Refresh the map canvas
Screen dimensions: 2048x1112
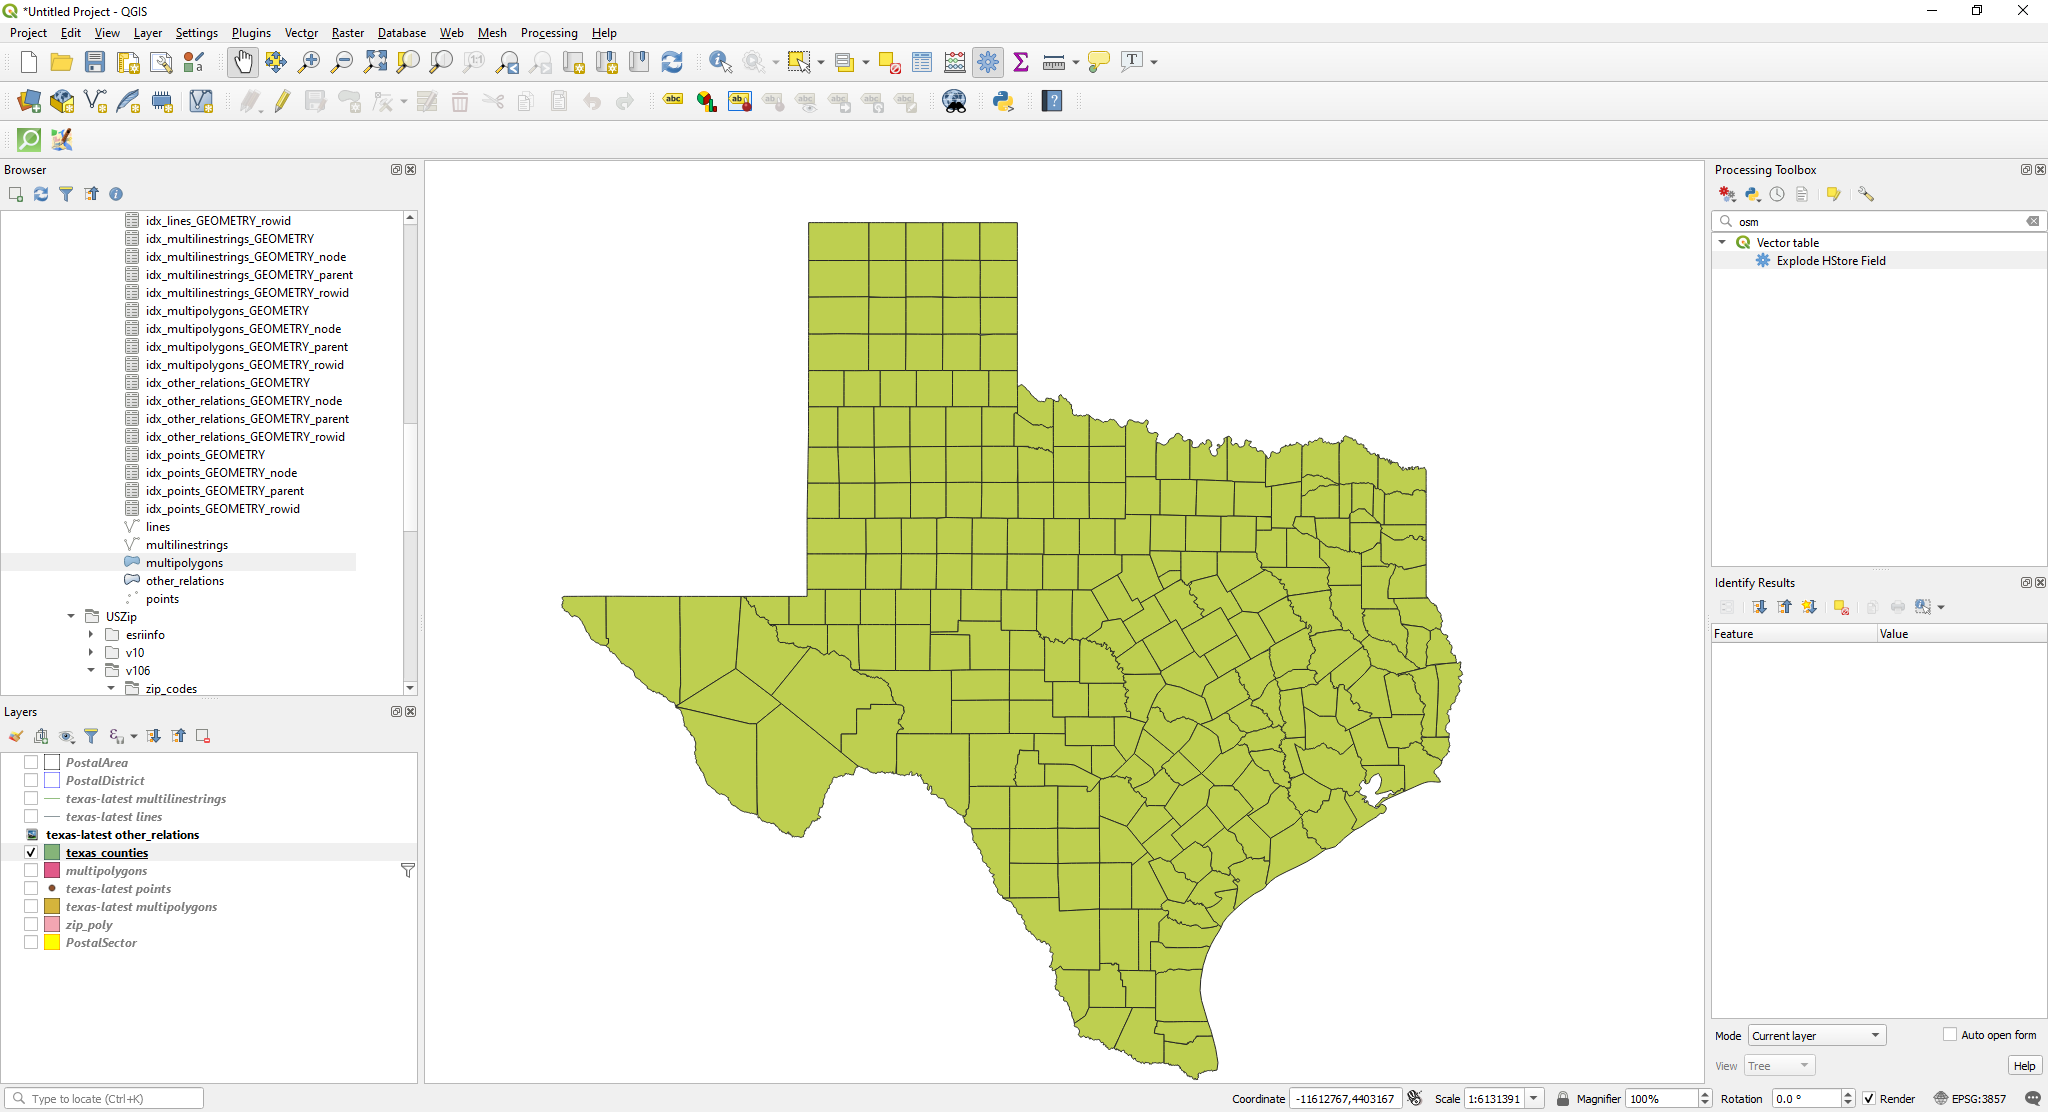672,62
